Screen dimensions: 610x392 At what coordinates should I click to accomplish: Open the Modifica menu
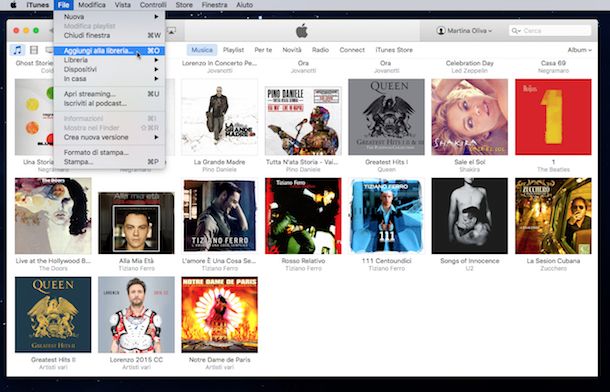point(92,5)
